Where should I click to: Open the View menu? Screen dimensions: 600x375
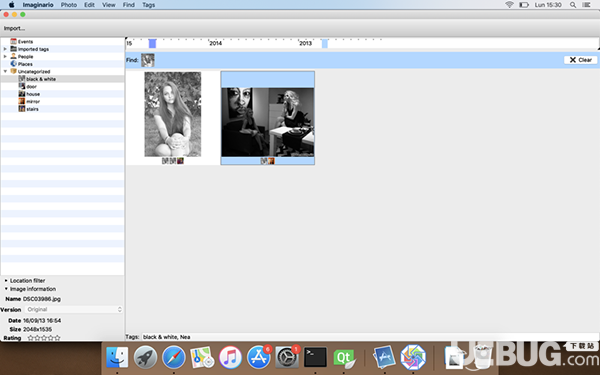[109, 5]
